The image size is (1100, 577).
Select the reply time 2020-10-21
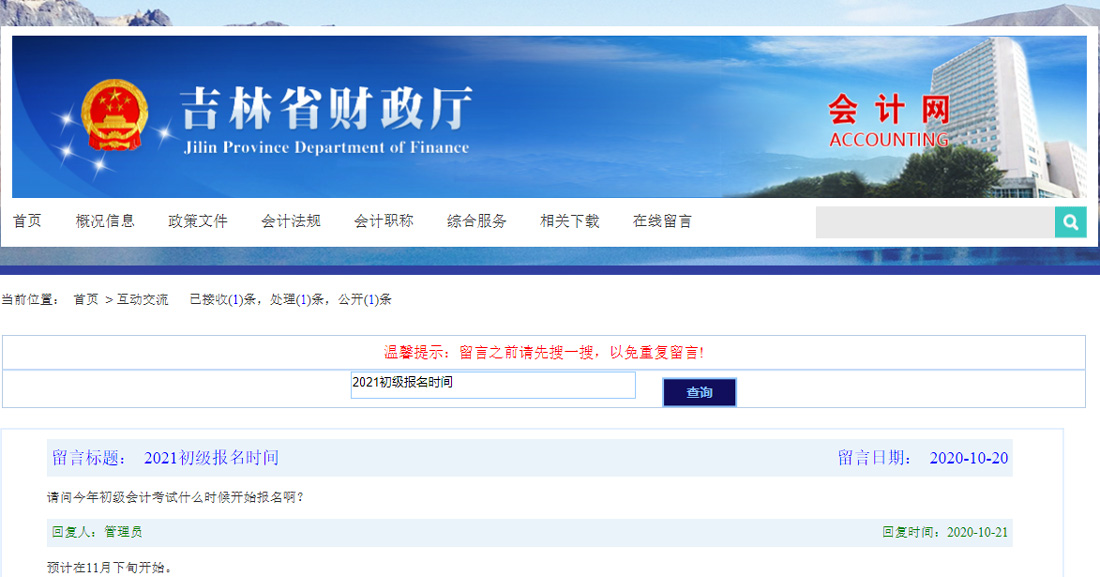click(x=977, y=533)
